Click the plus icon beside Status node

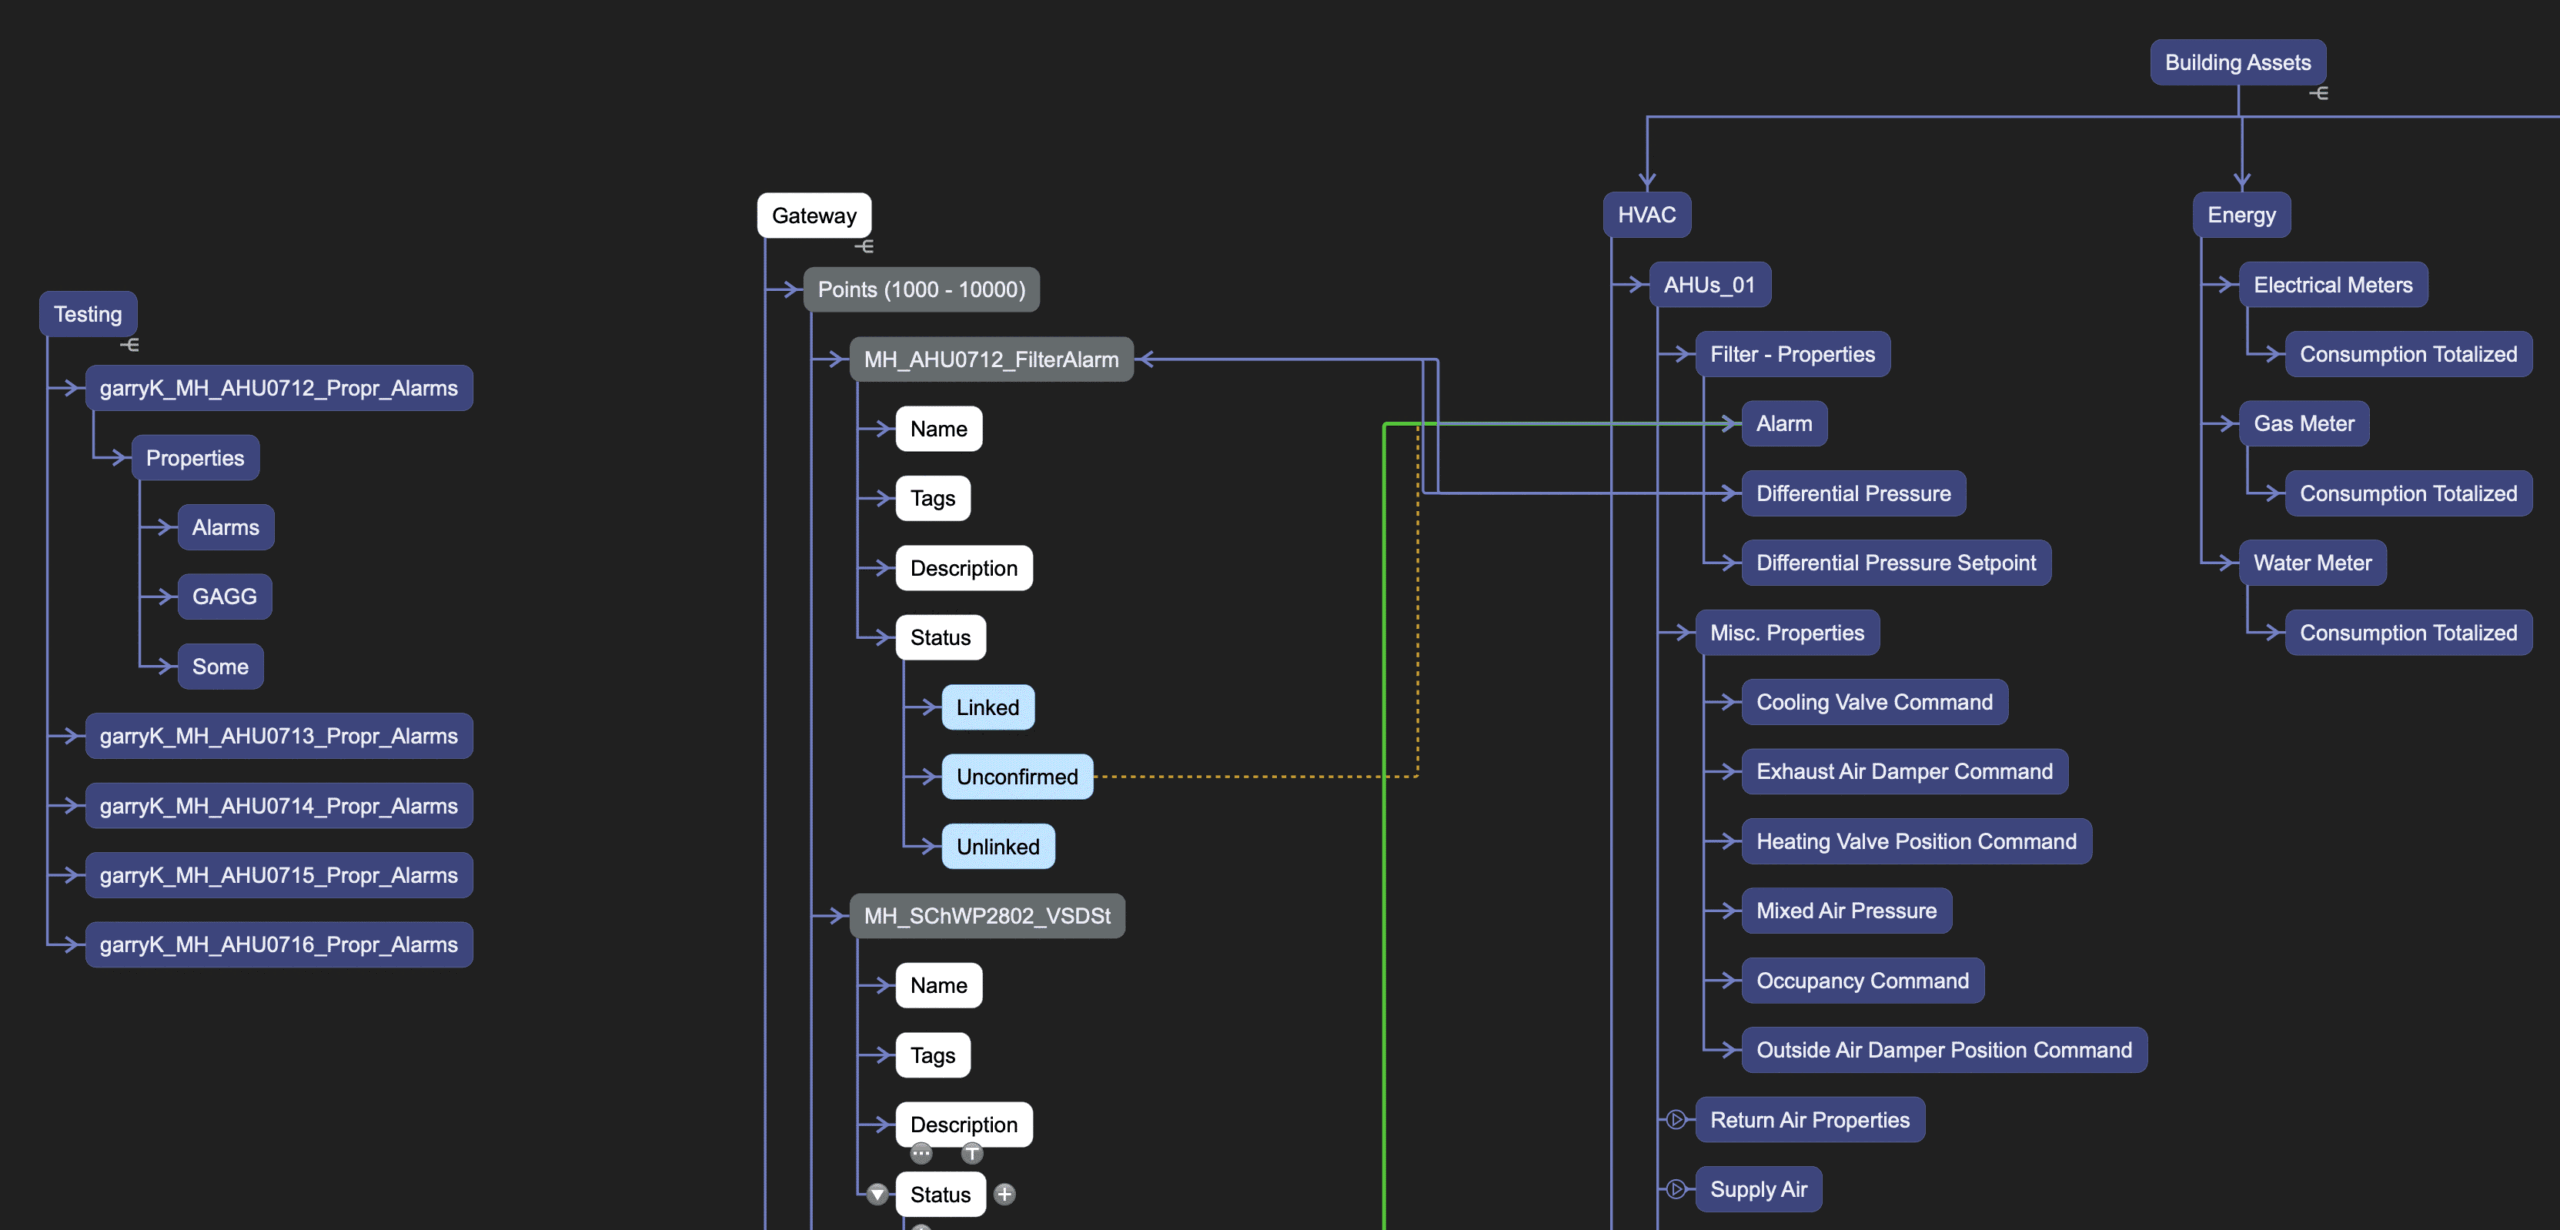coord(1005,1194)
